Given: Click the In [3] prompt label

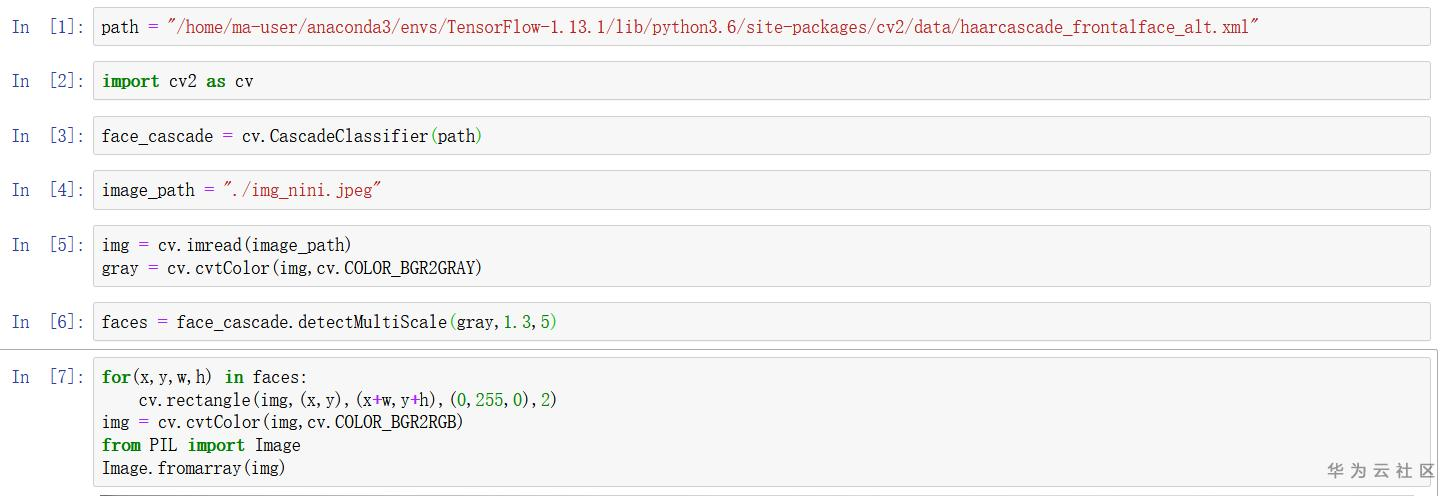Looking at the screenshot, I should coord(48,136).
